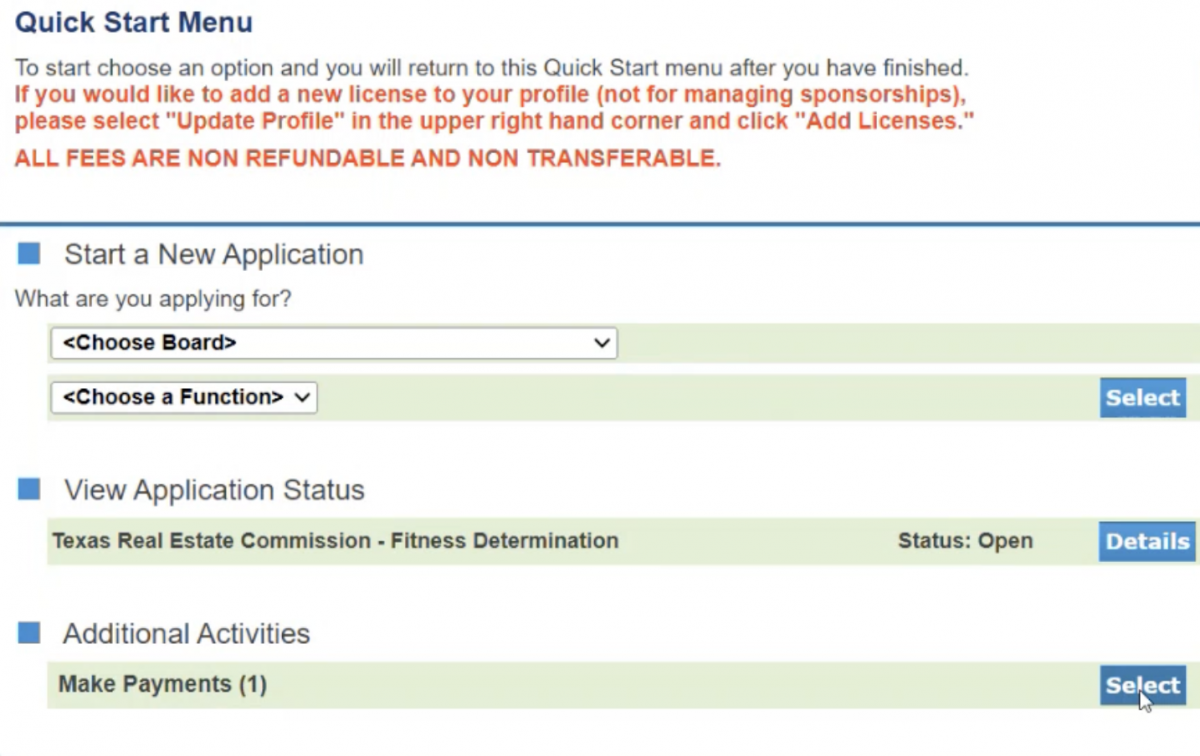The image size is (1200, 756).
Task: Click the Status: Open text
Action: tap(964, 541)
